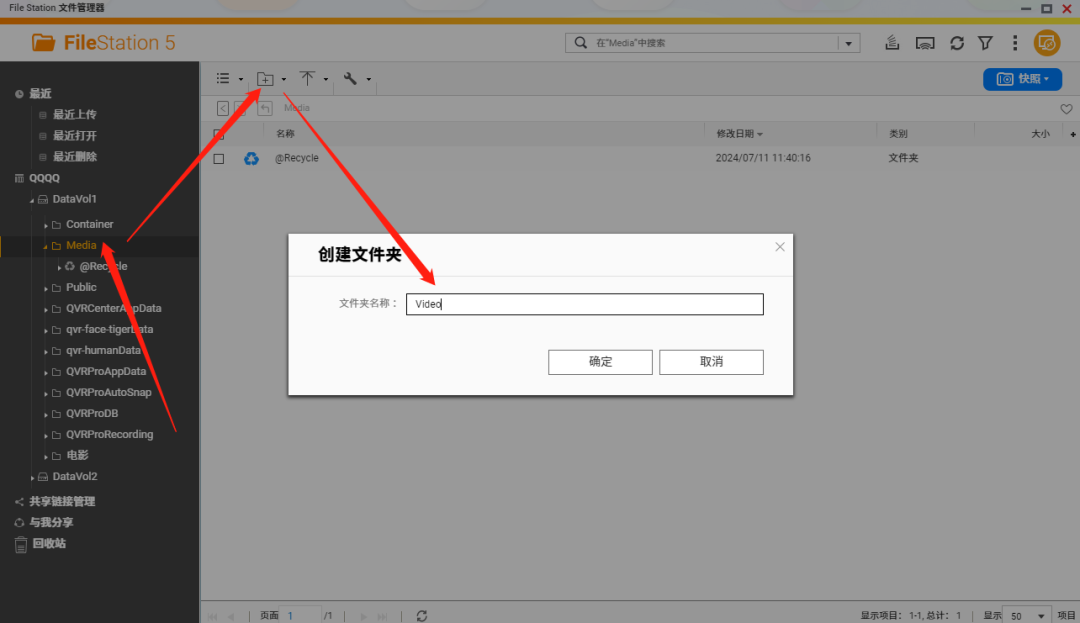This screenshot has height=623, width=1080.
Task: Open the 快照 snapshot dropdown button
Action: (x=1022, y=79)
